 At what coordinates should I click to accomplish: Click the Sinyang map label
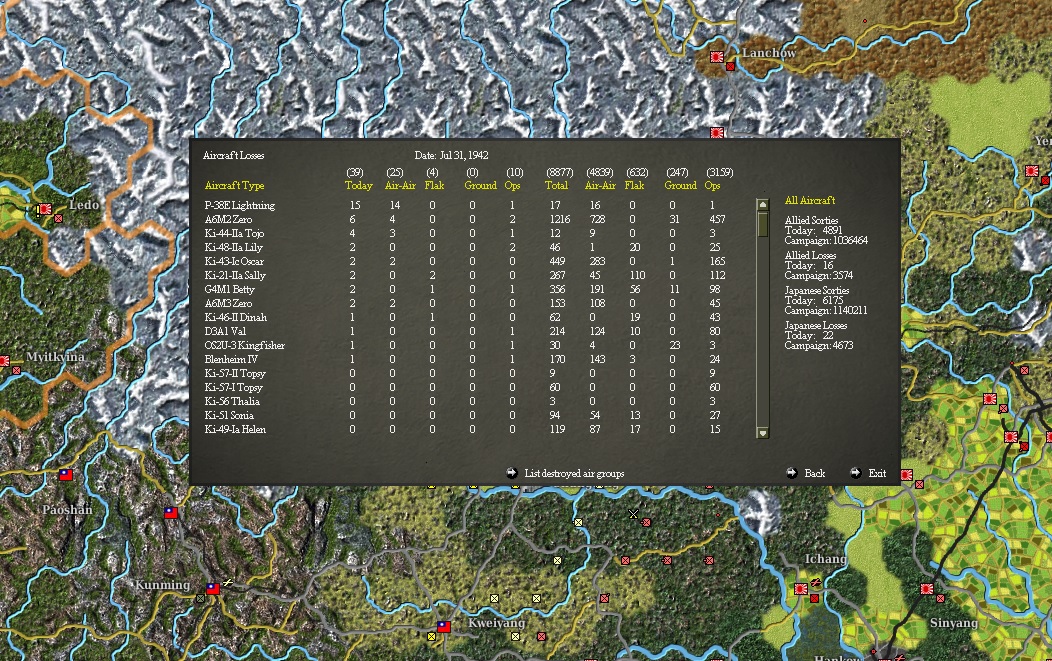(953, 623)
